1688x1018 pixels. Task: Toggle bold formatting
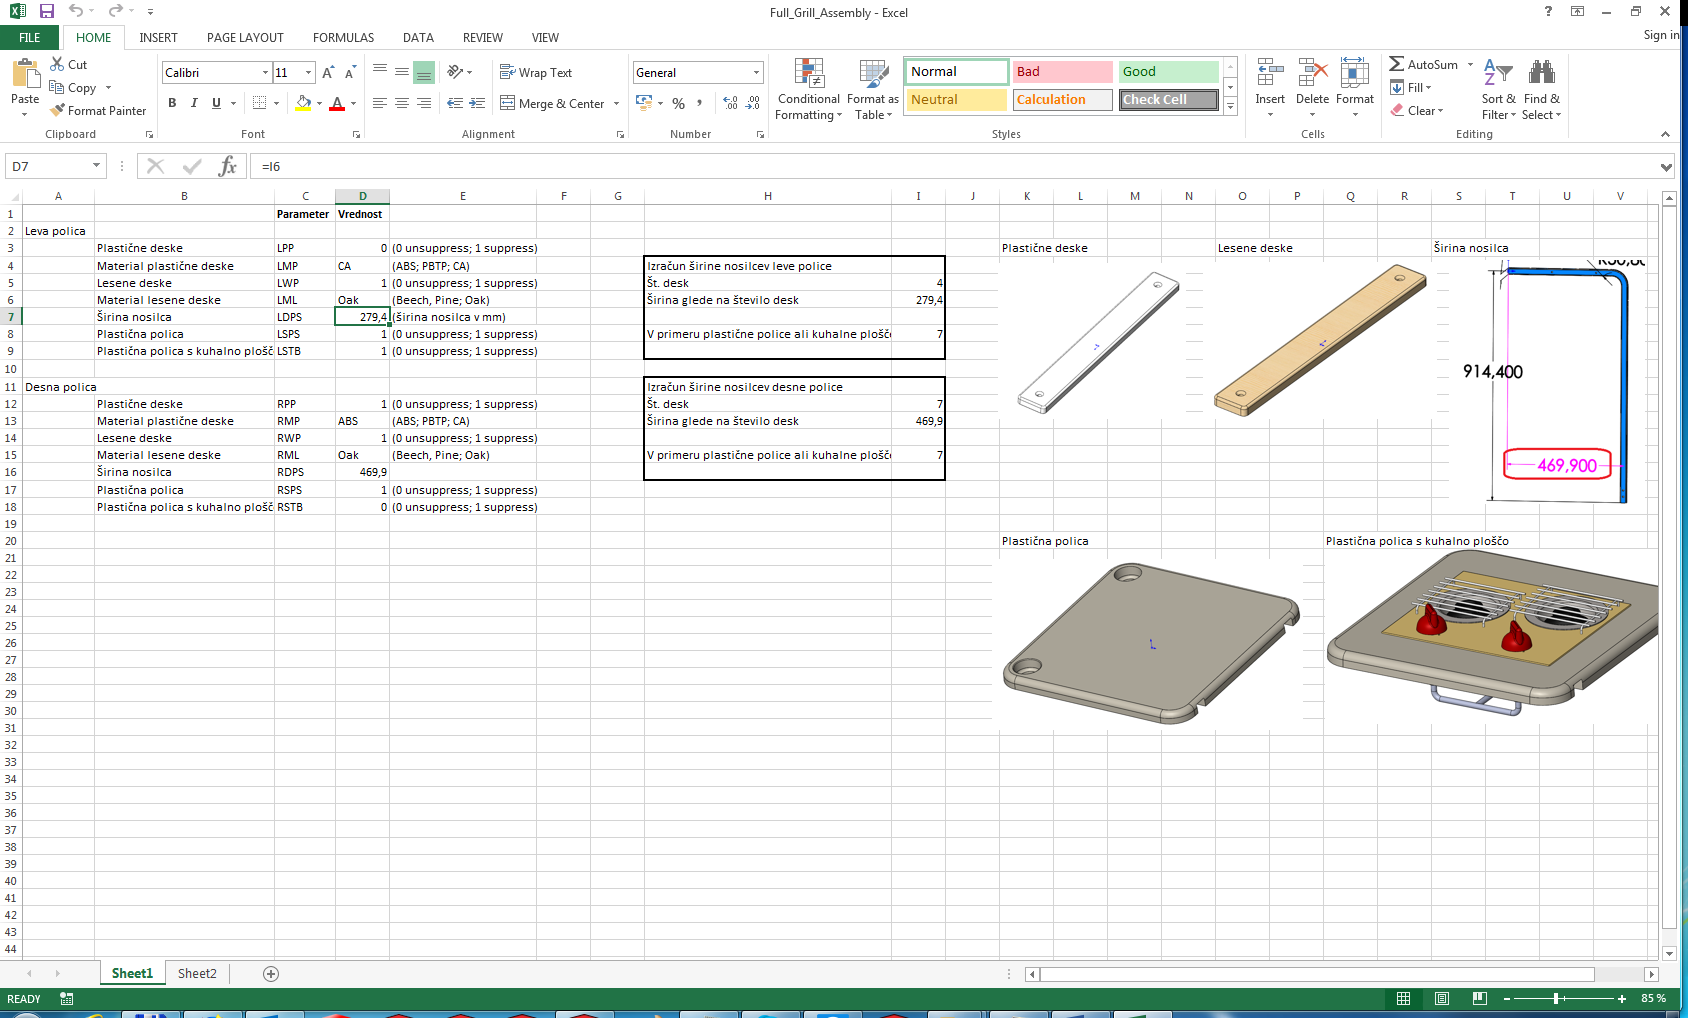pyautogui.click(x=172, y=103)
